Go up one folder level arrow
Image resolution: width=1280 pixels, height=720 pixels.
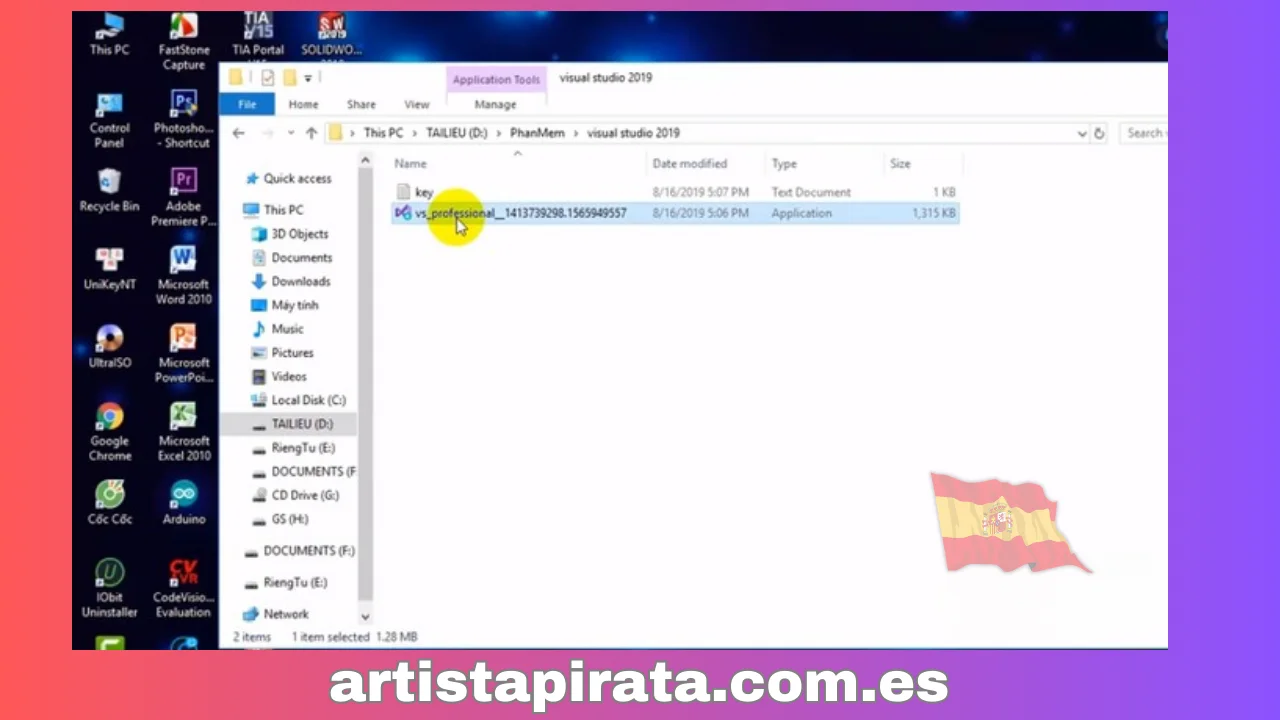(x=311, y=133)
